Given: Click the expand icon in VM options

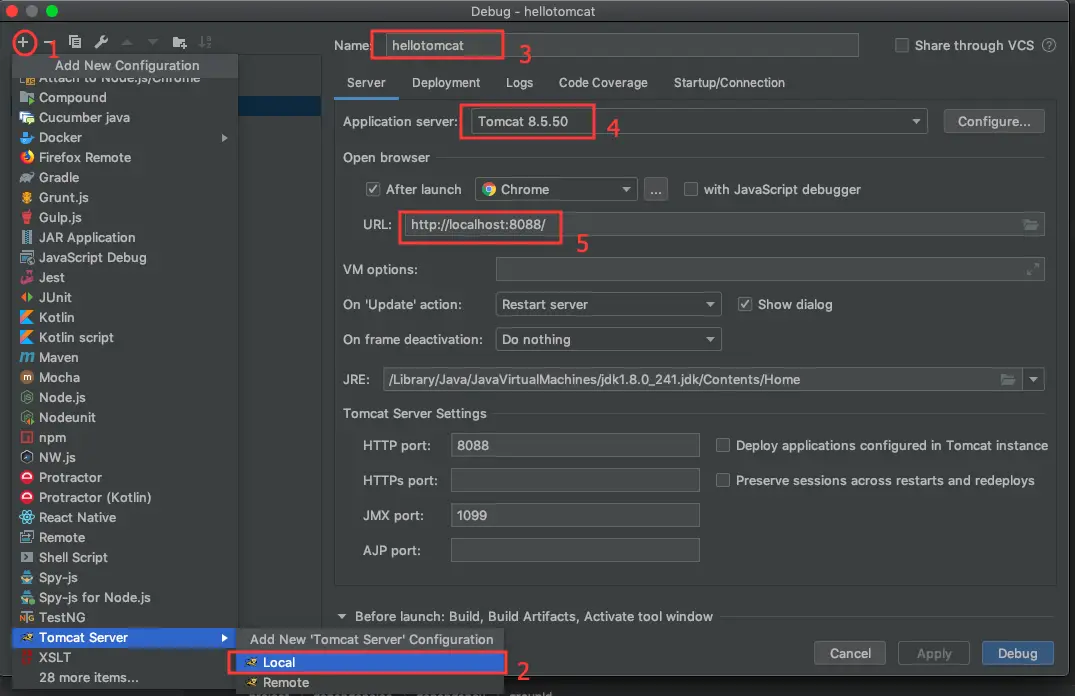Looking at the screenshot, I should pyautogui.click(x=1032, y=269).
